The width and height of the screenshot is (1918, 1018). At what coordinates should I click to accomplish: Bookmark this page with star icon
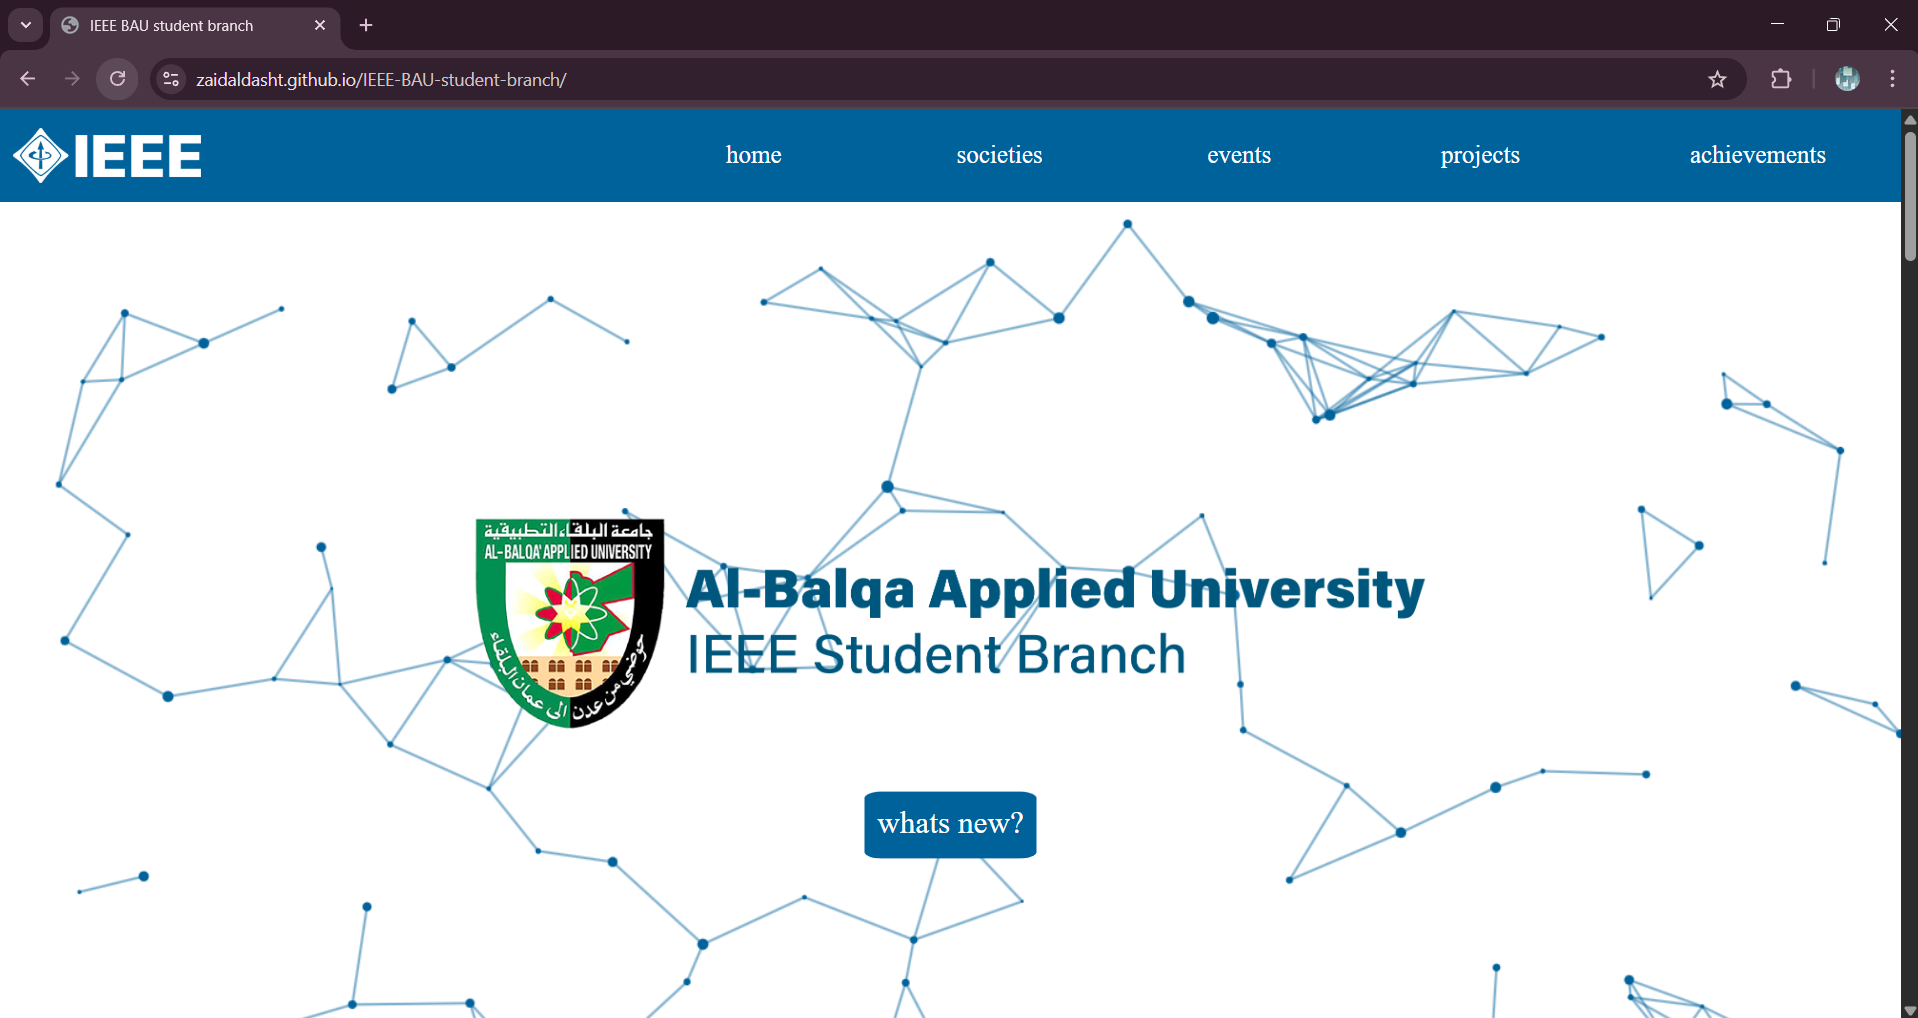[x=1717, y=79]
